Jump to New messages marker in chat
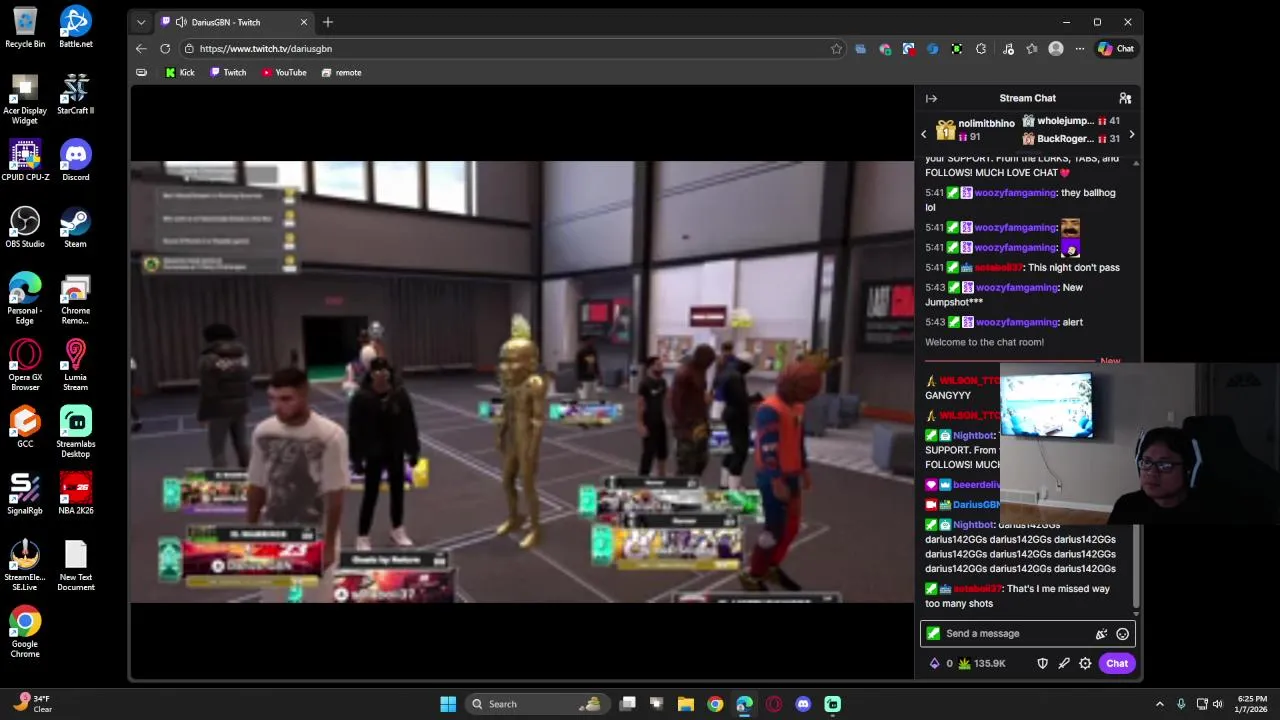 click(1110, 361)
